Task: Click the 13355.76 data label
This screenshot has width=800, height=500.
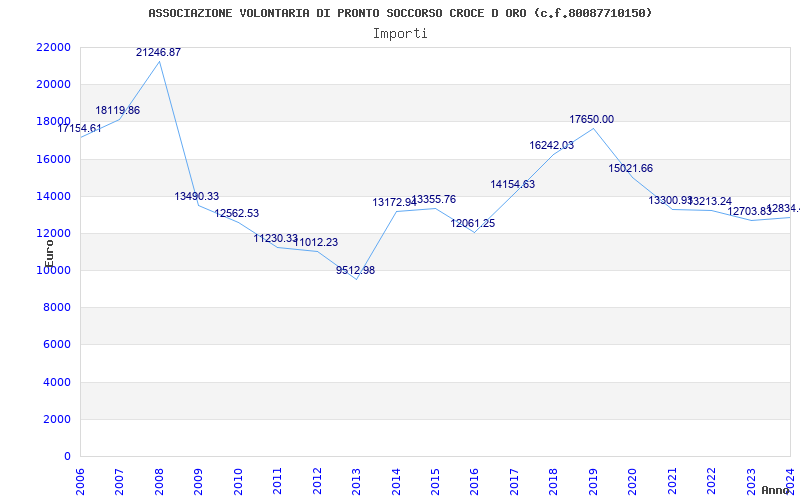Action: (434, 199)
